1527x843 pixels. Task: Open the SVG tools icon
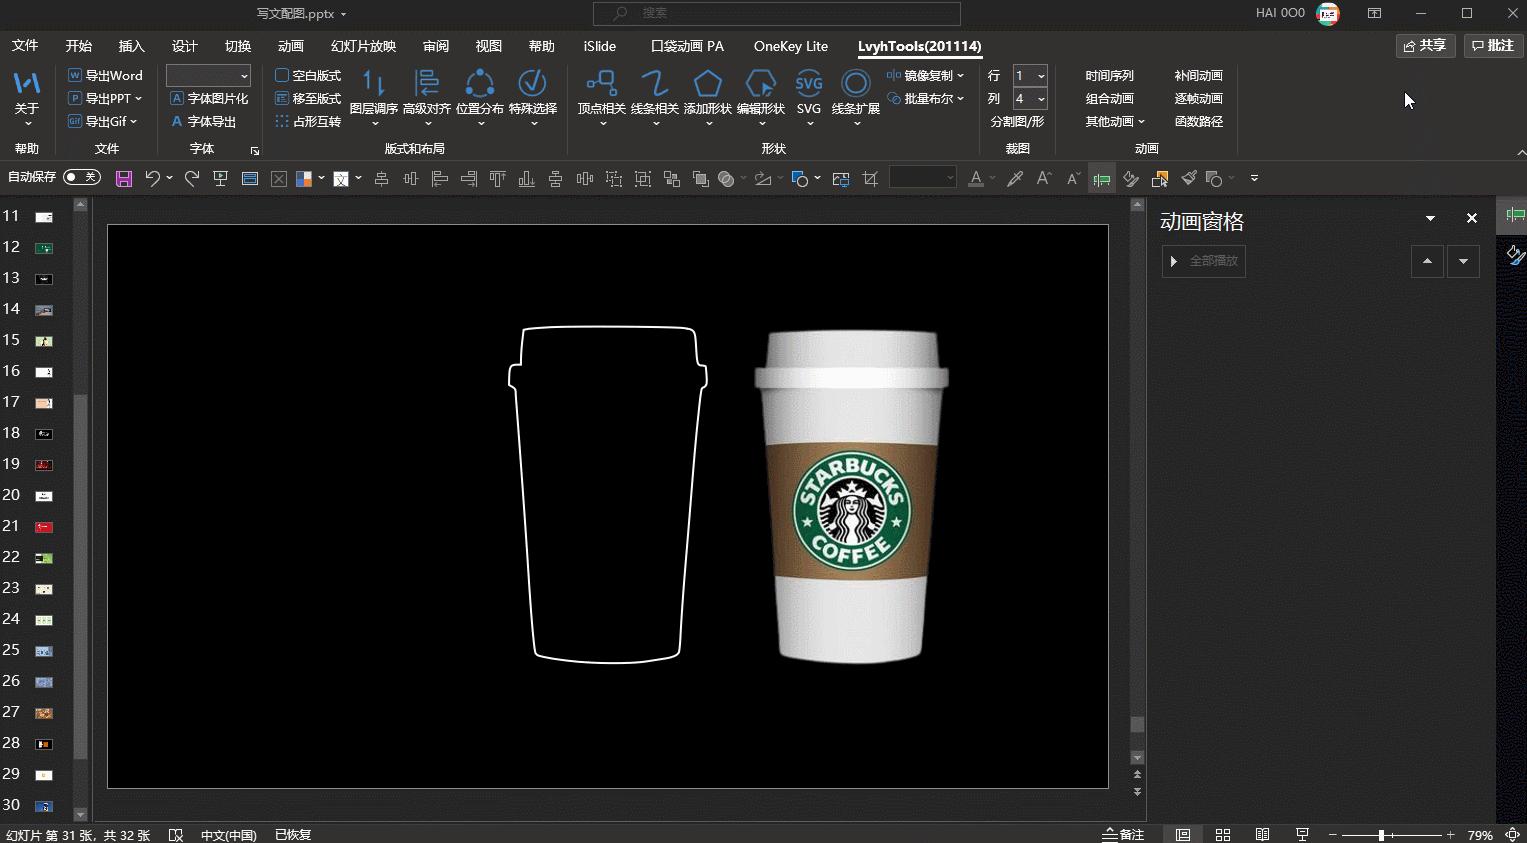[808, 84]
